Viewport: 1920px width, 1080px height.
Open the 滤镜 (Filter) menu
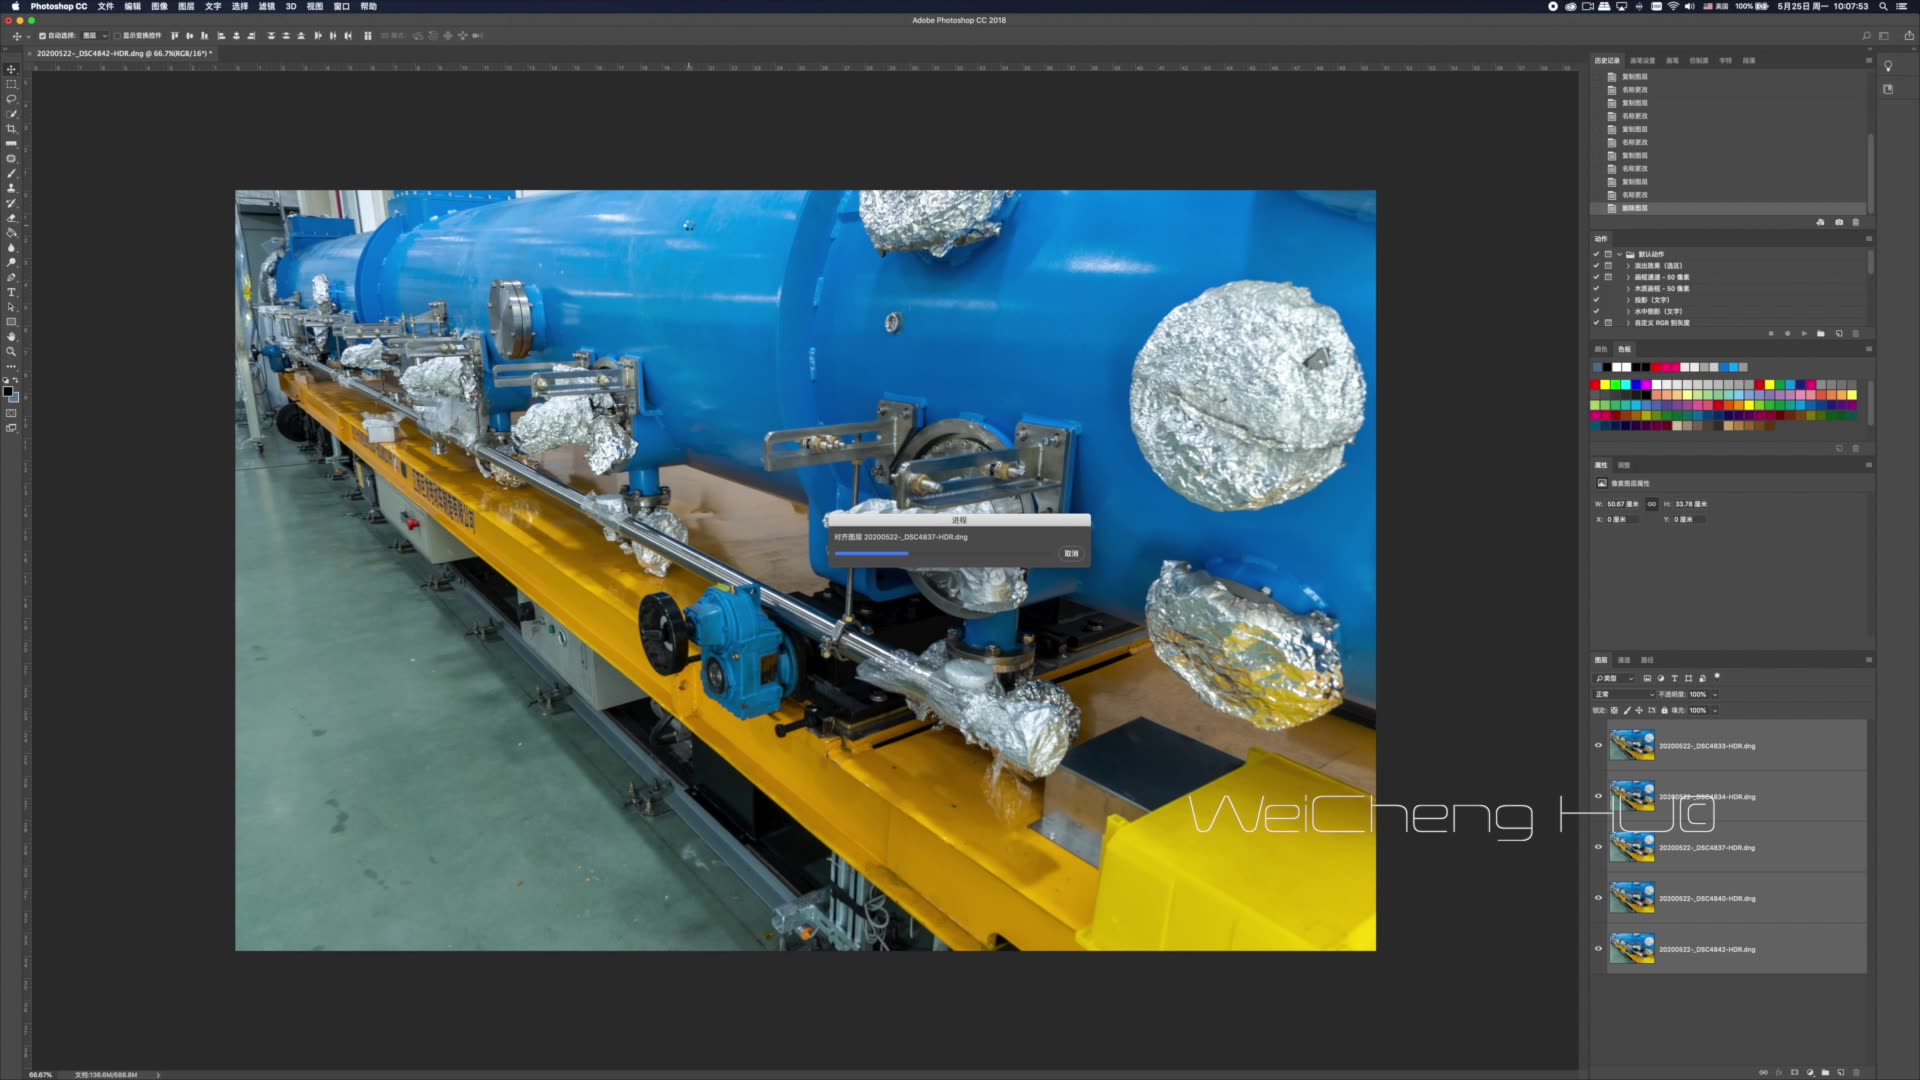coord(267,6)
